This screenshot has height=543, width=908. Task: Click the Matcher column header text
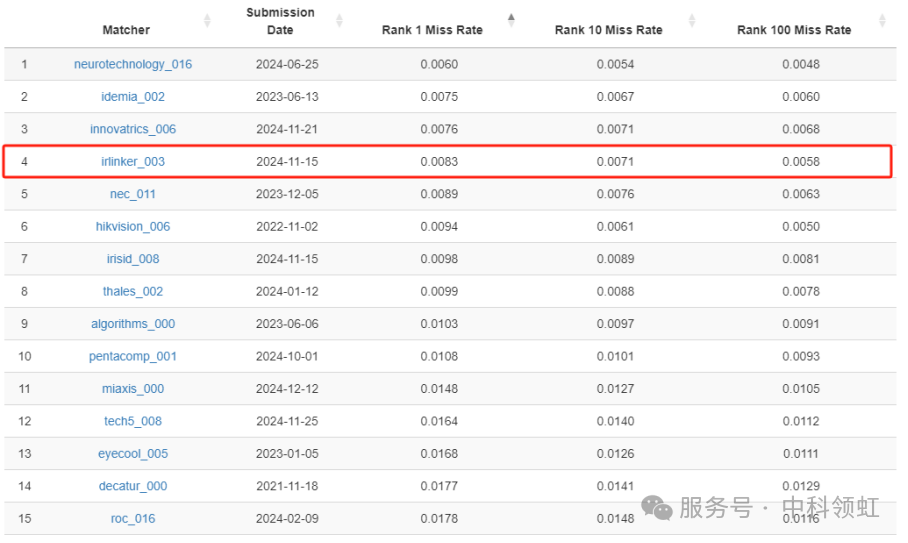pyautogui.click(x=126, y=30)
